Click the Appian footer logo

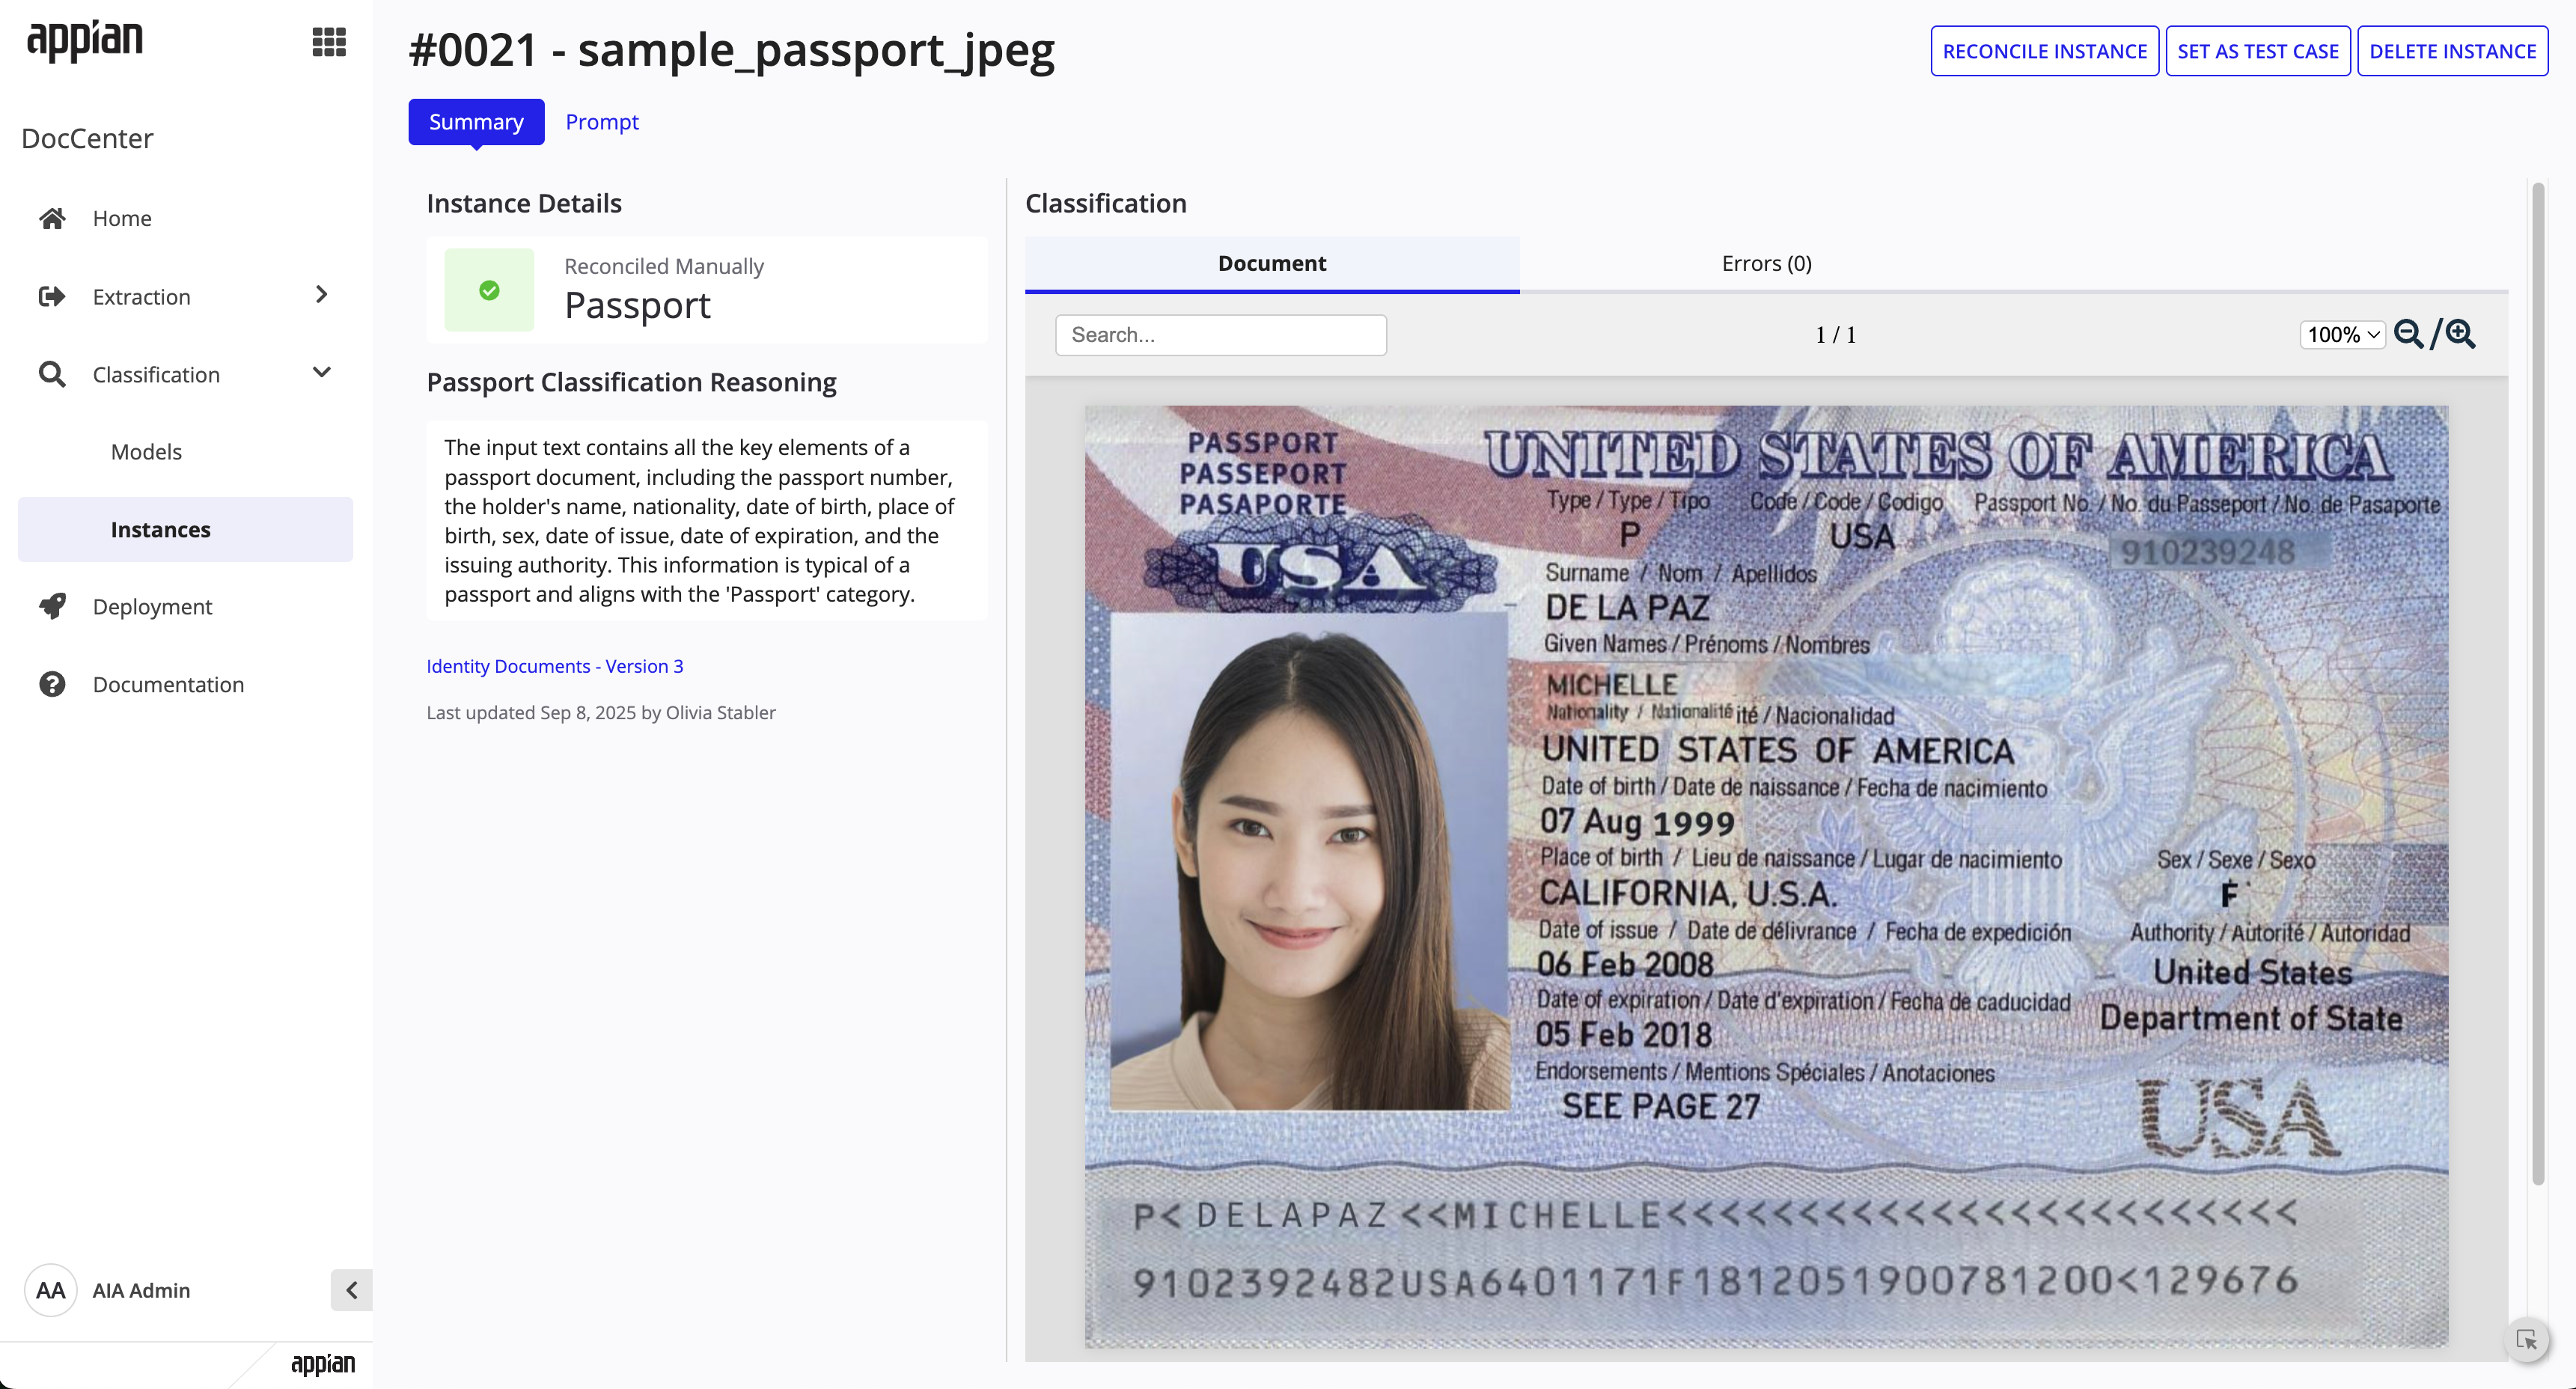click(x=323, y=1364)
